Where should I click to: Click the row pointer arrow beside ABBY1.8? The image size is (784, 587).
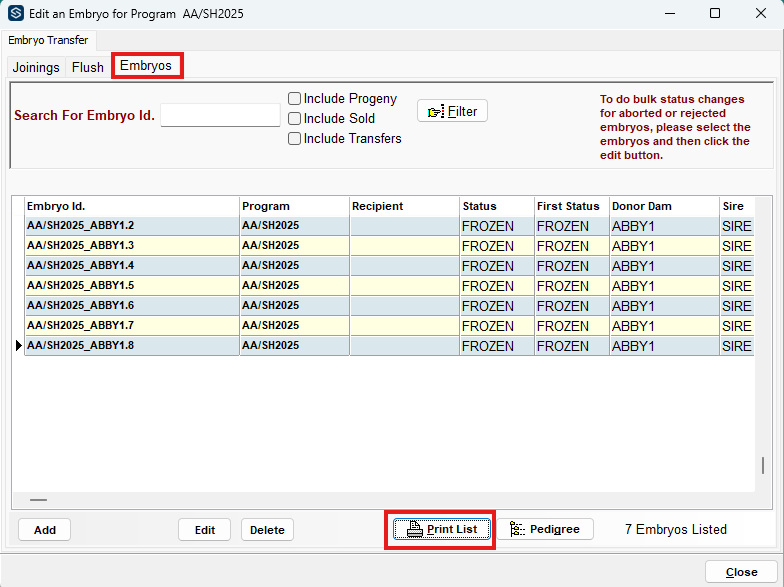[18, 345]
